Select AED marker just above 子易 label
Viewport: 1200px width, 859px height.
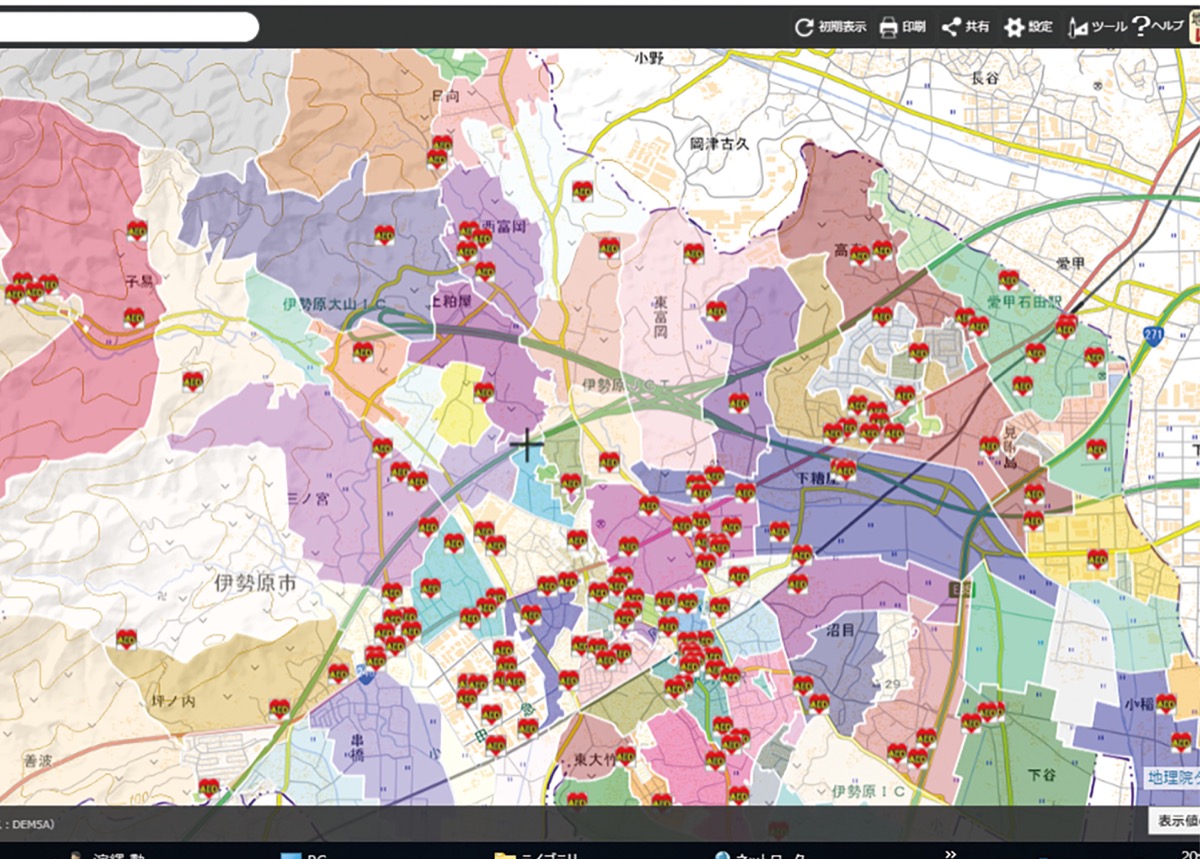pyautogui.click(x=137, y=231)
